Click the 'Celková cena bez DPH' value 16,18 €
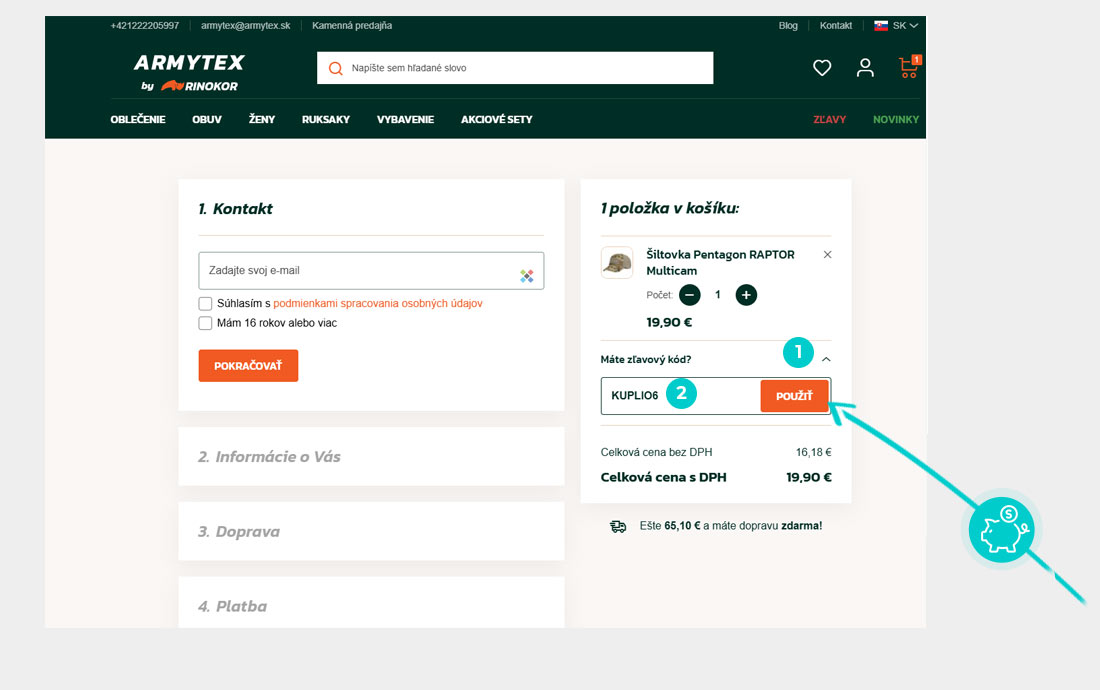The image size is (1100, 690). tap(814, 452)
